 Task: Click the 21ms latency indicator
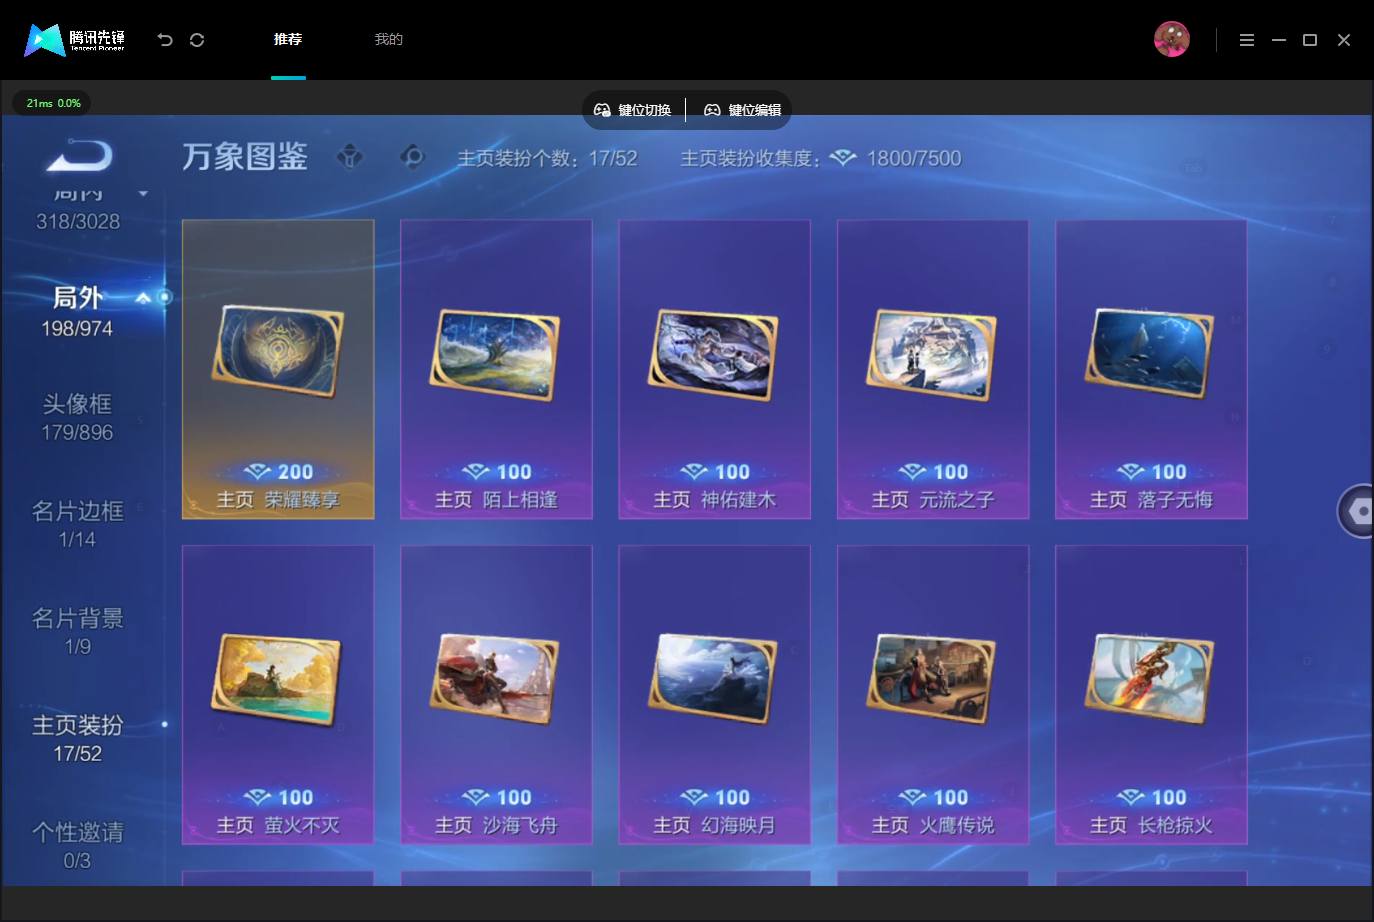click(52, 103)
